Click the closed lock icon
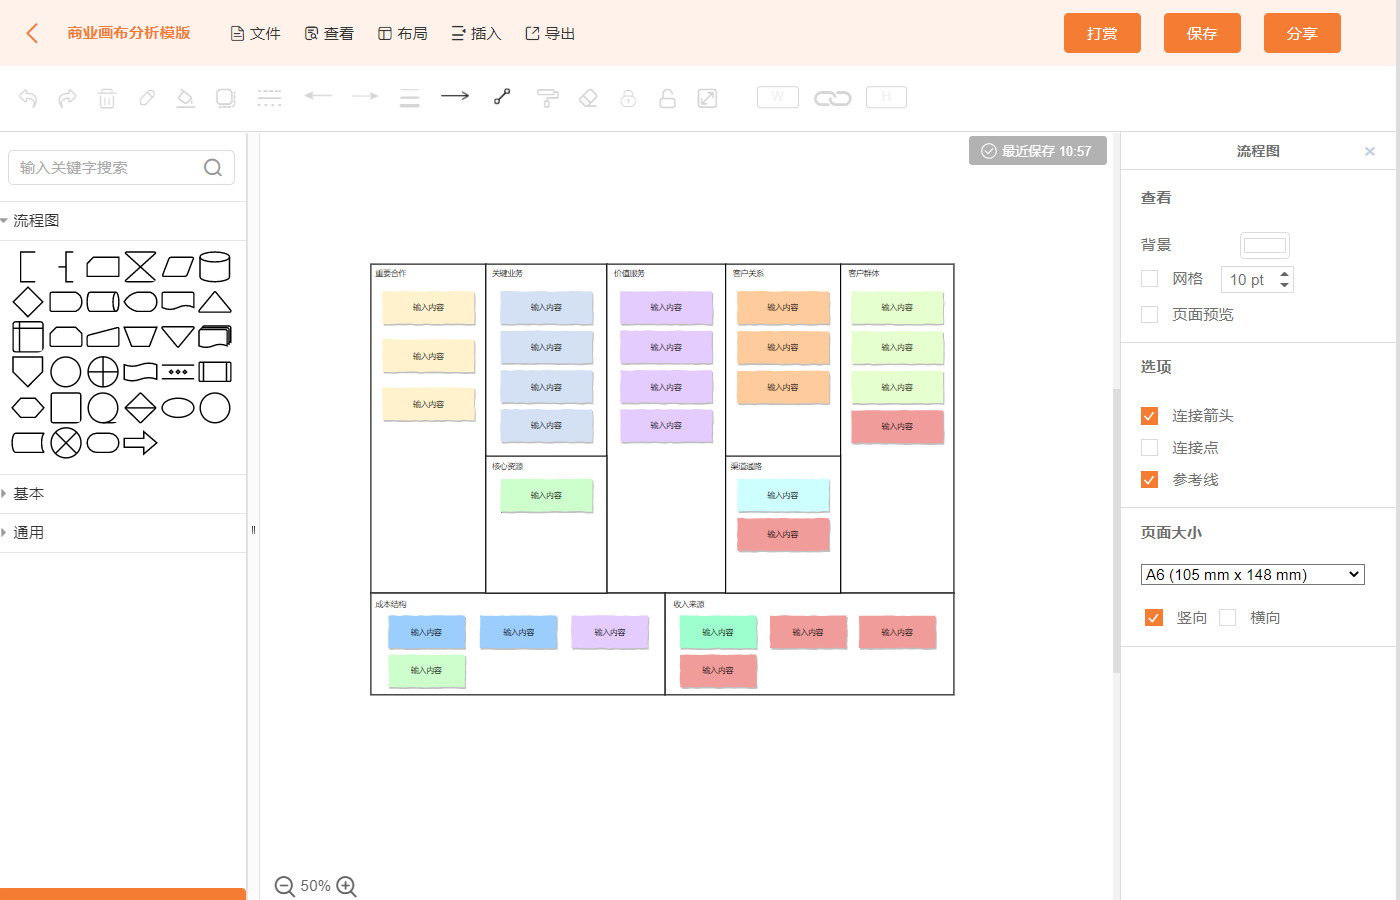 [x=628, y=98]
